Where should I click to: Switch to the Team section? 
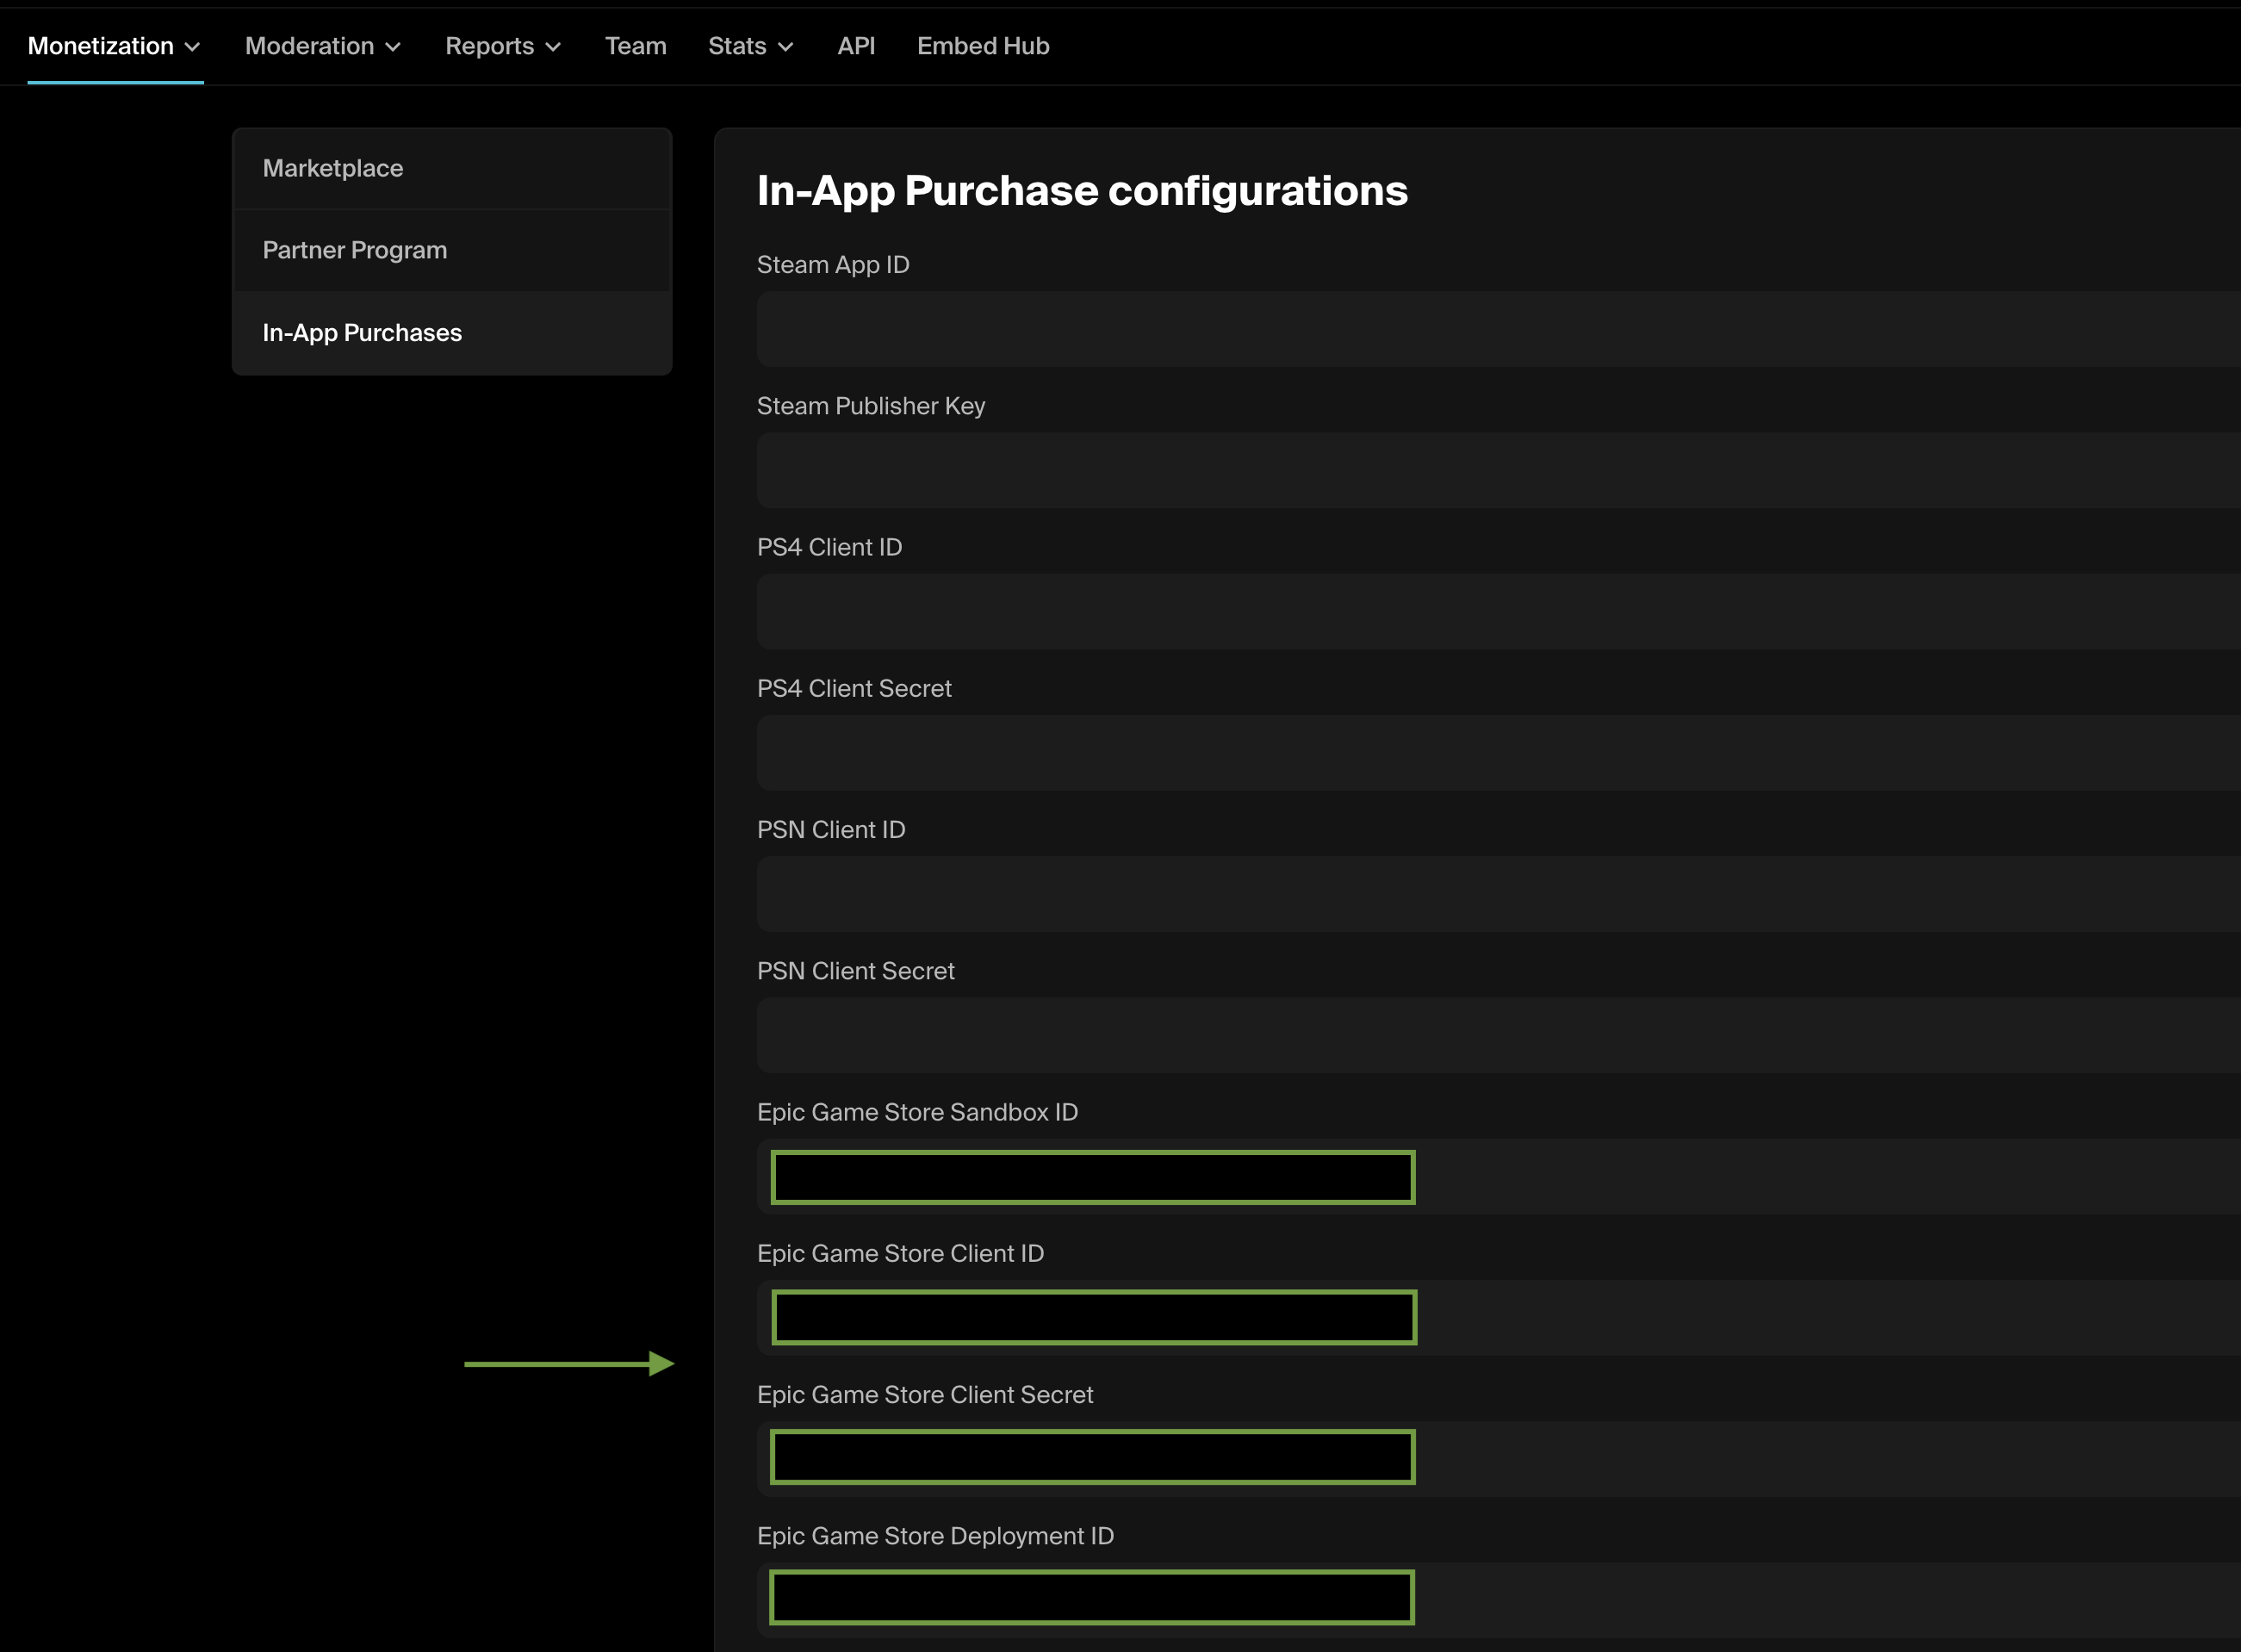pyautogui.click(x=636, y=45)
